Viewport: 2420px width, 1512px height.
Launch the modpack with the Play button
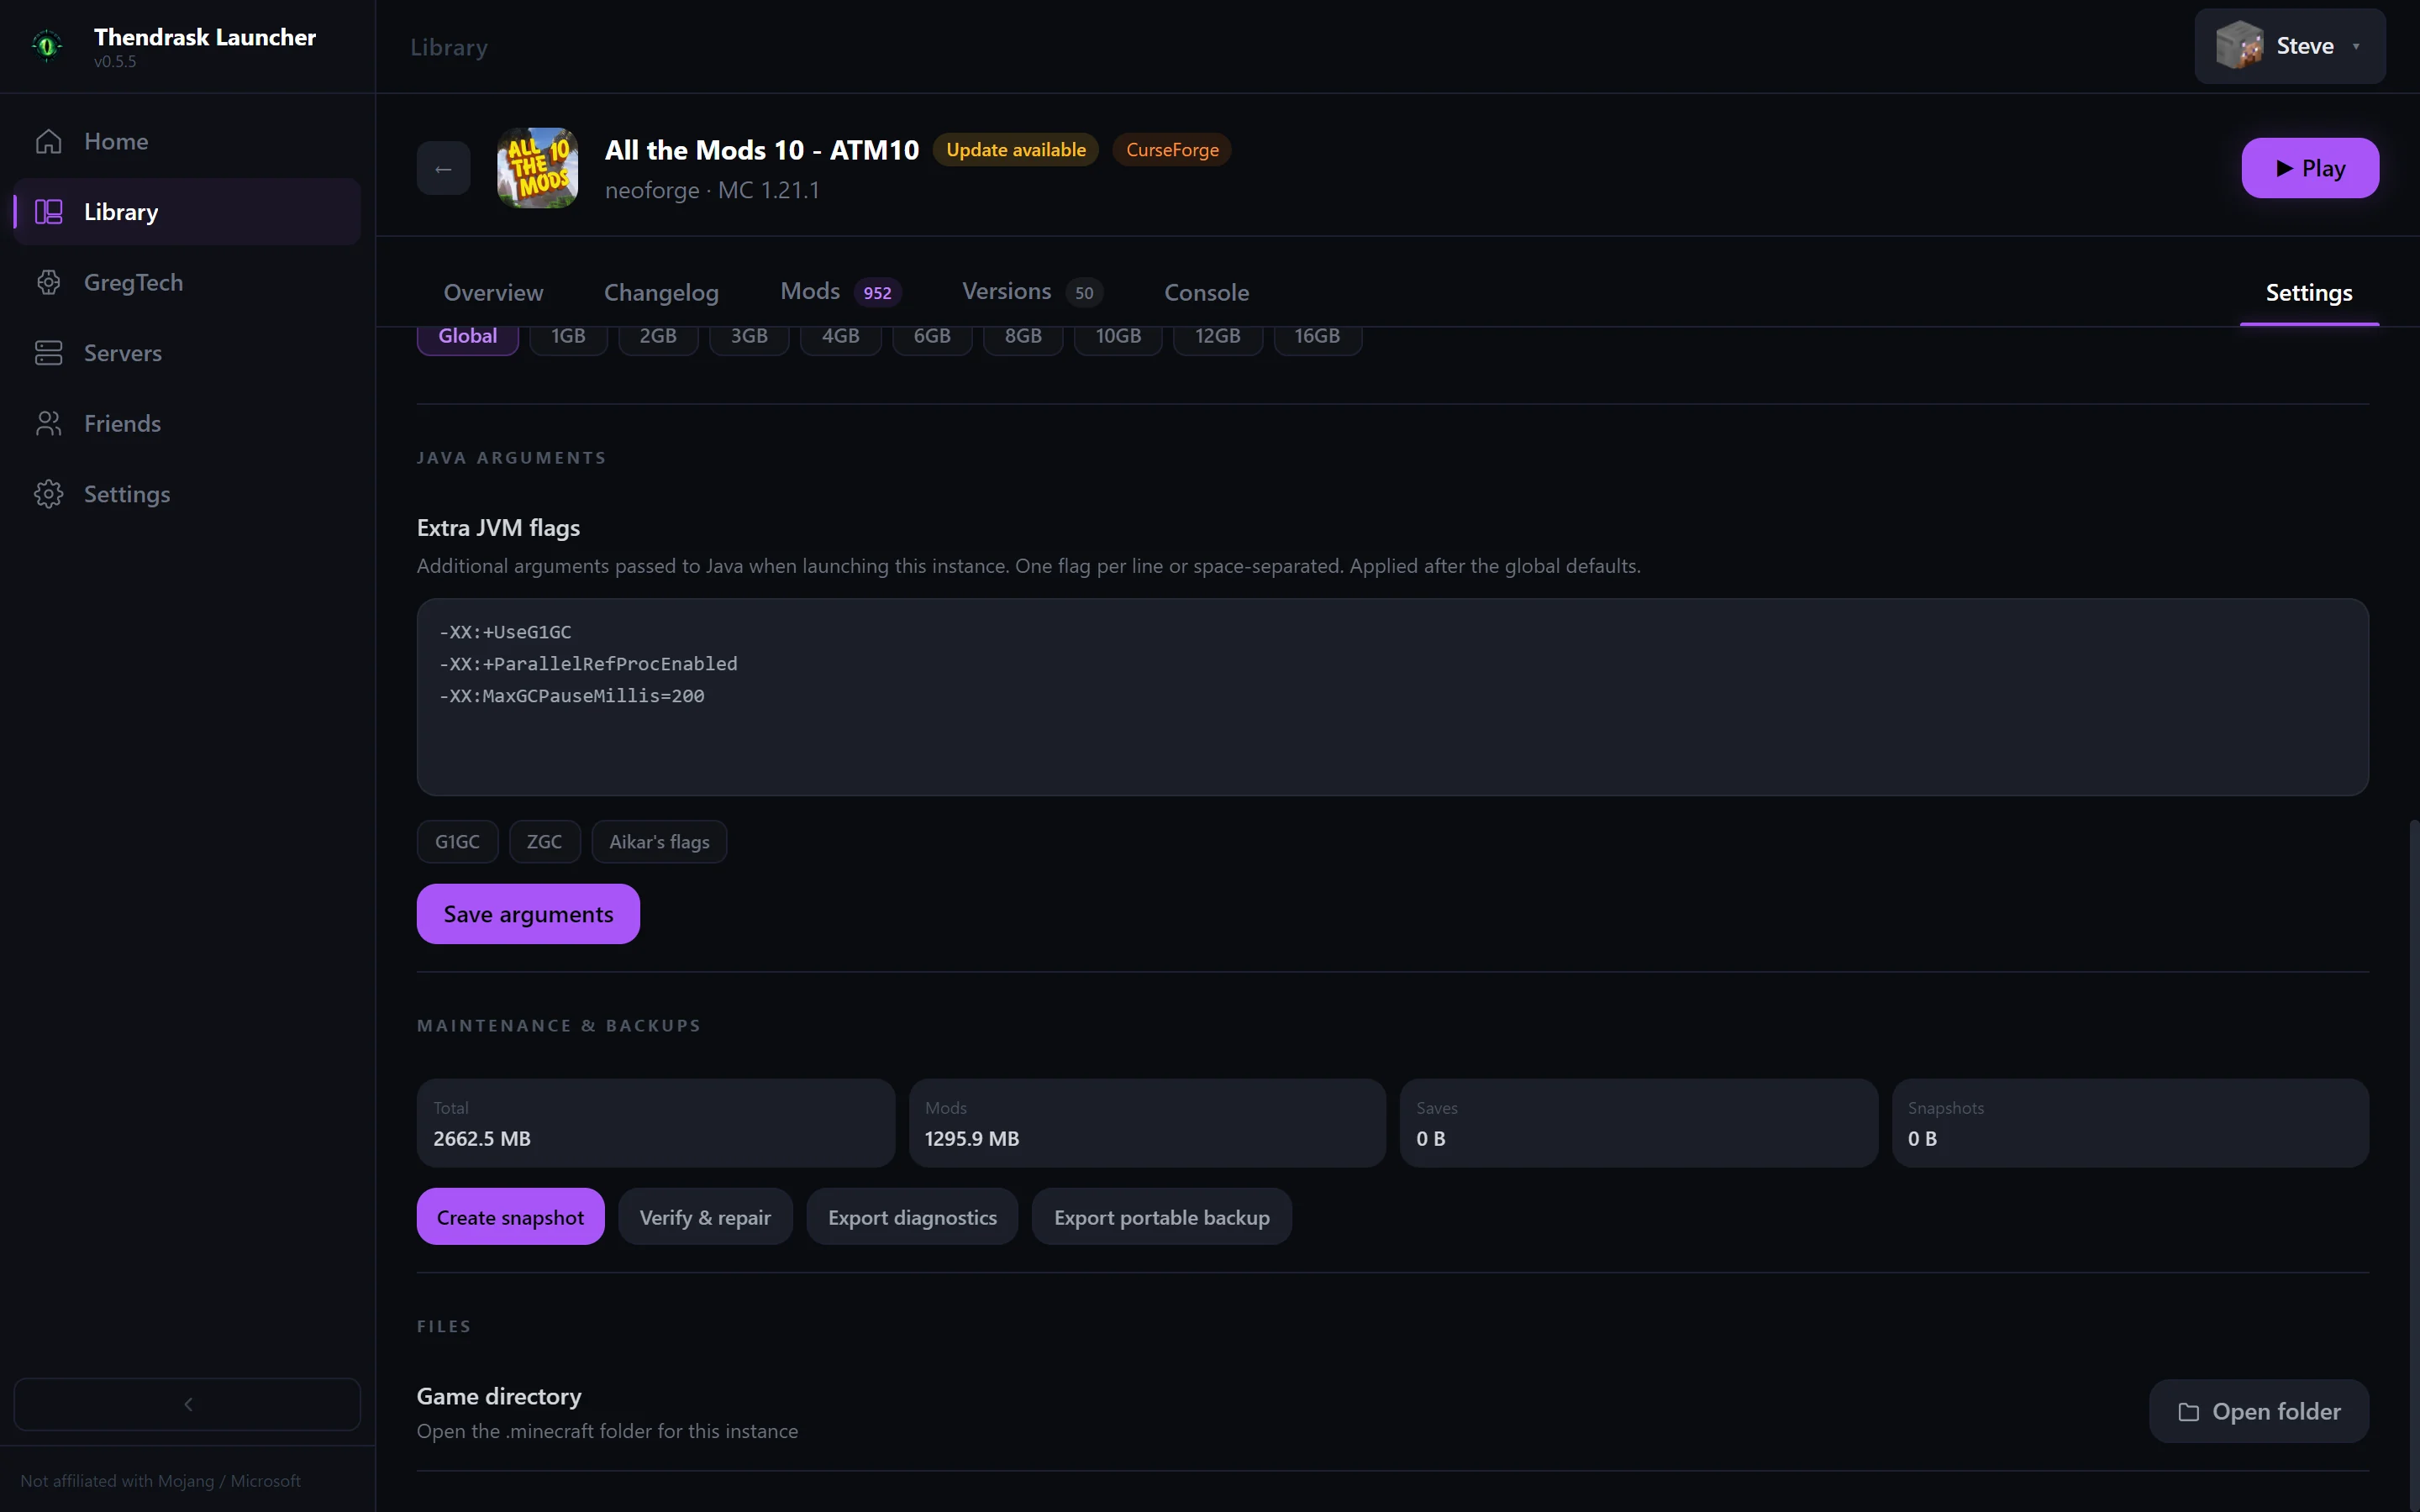2310,168
